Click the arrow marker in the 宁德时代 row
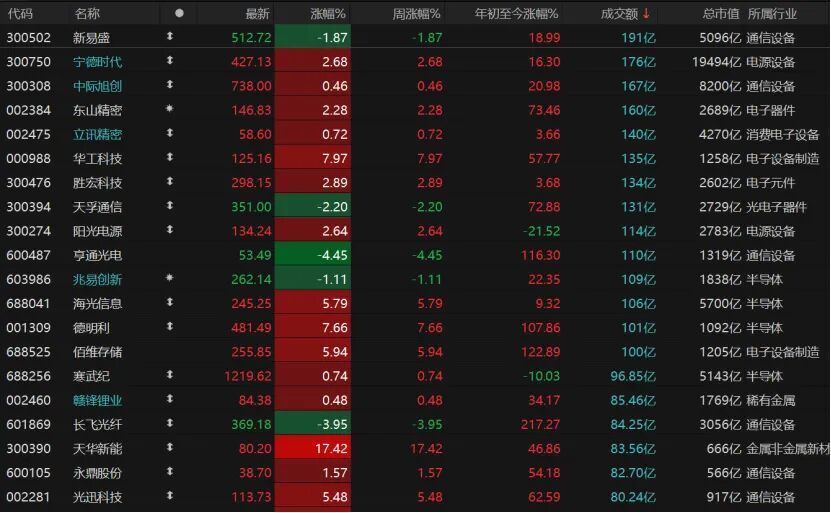This screenshot has width=831, height=513. click(x=170, y=61)
